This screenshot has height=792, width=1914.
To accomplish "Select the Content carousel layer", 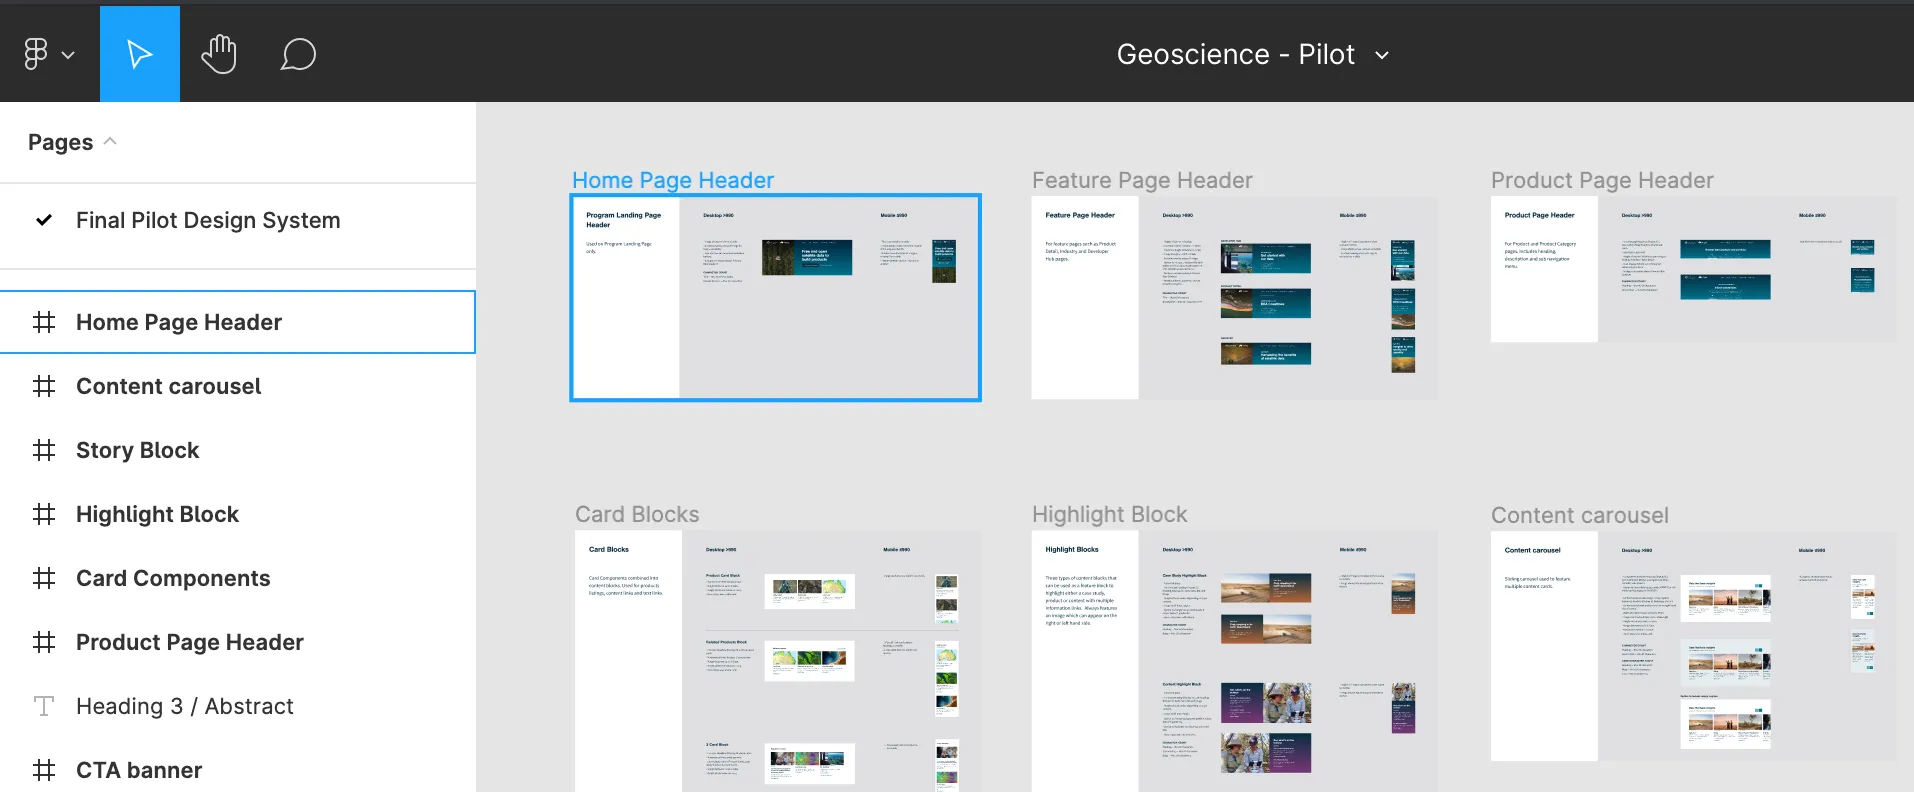I will 238,386.
